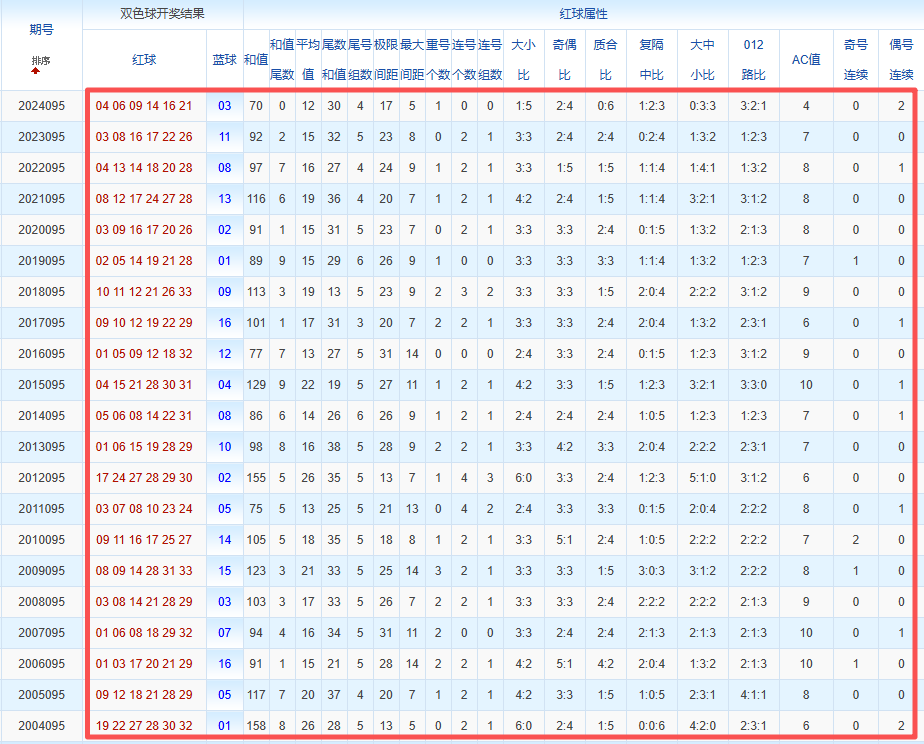Click the 012路比 column header
The height and width of the screenshot is (744, 924).
click(754, 60)
